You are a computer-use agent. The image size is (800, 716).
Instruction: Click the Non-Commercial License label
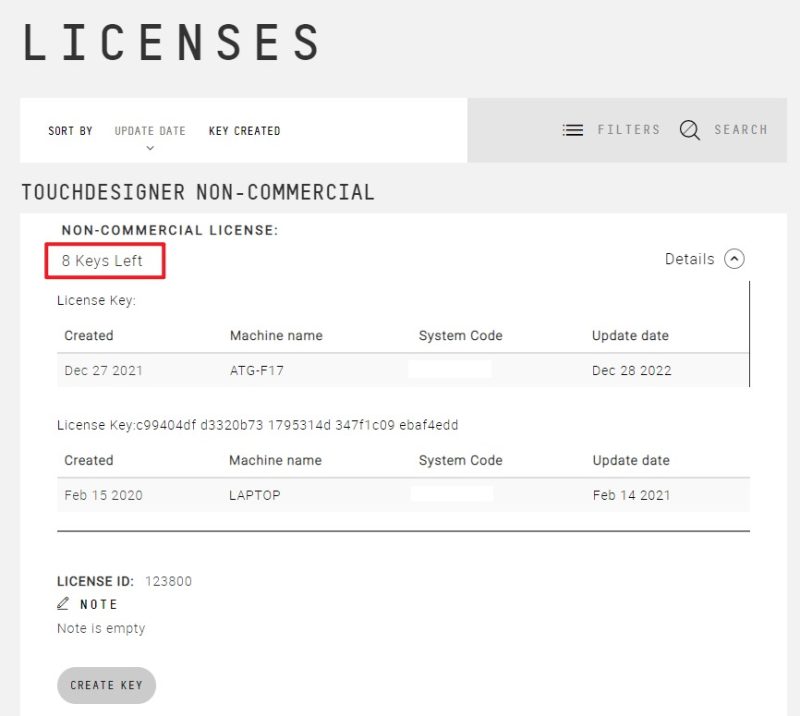[x=170, y=230]
